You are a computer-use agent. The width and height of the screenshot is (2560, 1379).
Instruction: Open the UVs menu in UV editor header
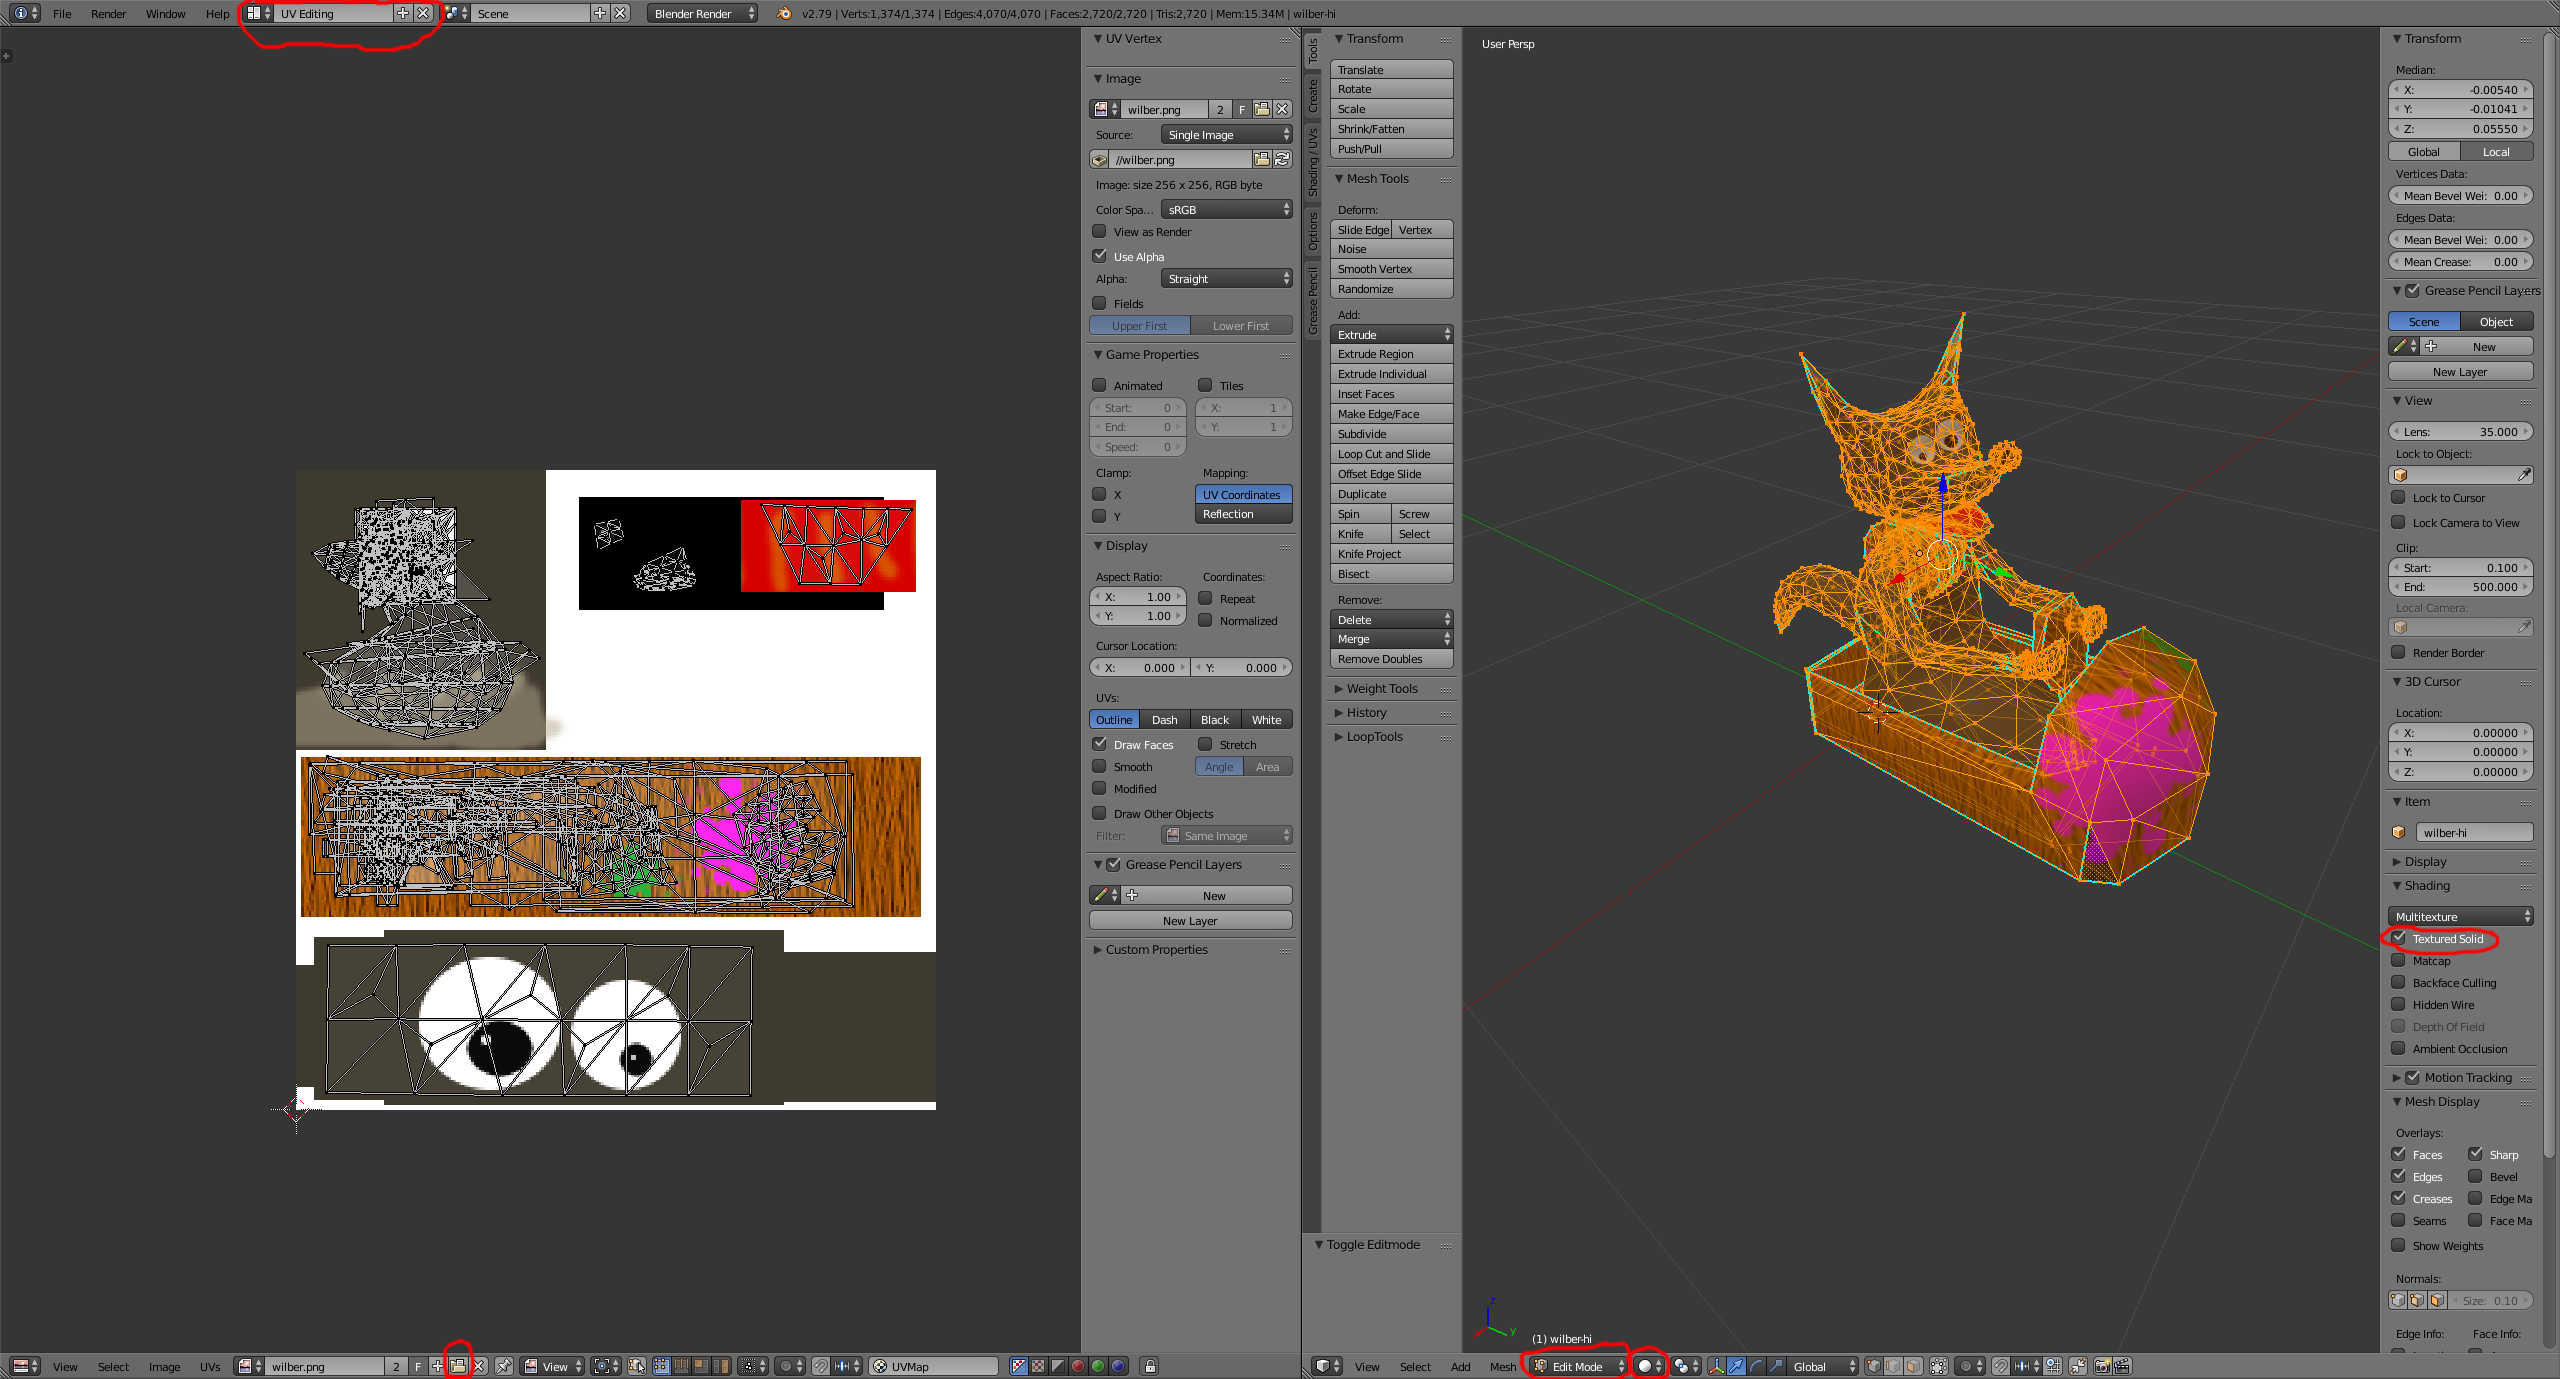point(209,1366)
